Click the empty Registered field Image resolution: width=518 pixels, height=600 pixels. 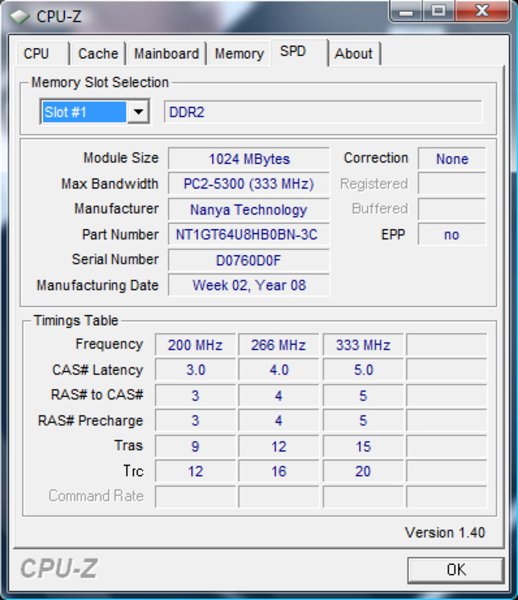point(452,184)
